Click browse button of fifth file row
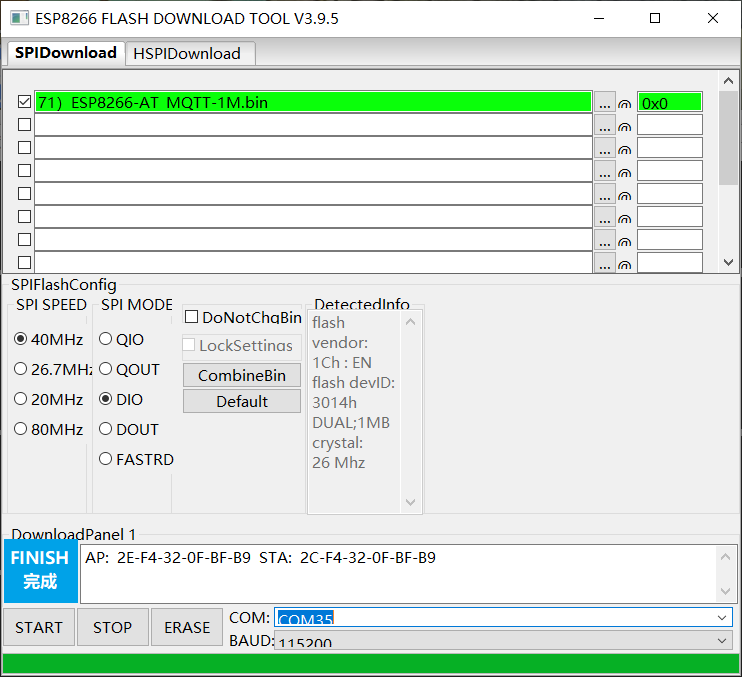The width and height of the screenshot is (742, 677). [x=604, y=194]
